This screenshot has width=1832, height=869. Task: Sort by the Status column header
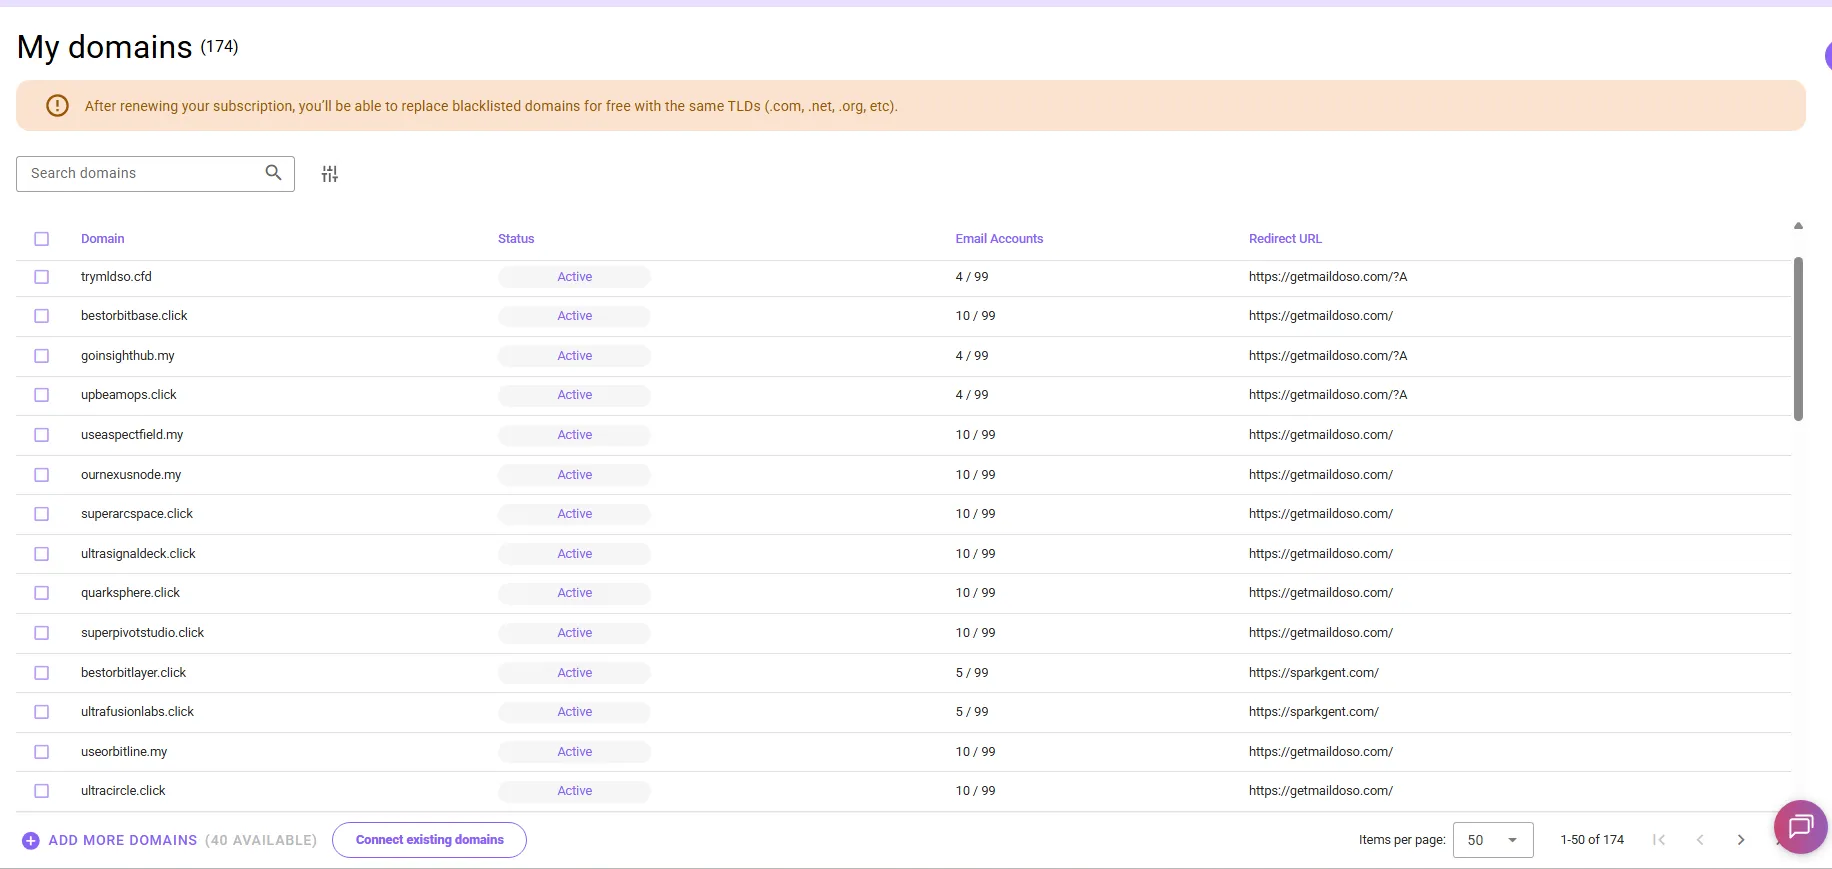point(516,239)
